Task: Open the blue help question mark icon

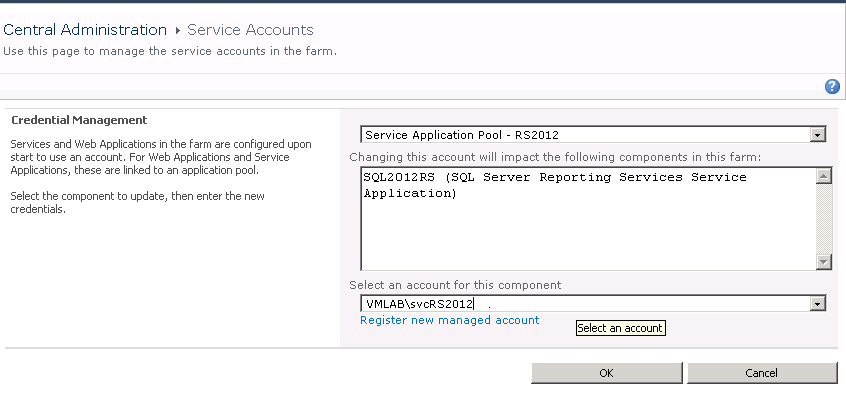Action: click(832, 86)
